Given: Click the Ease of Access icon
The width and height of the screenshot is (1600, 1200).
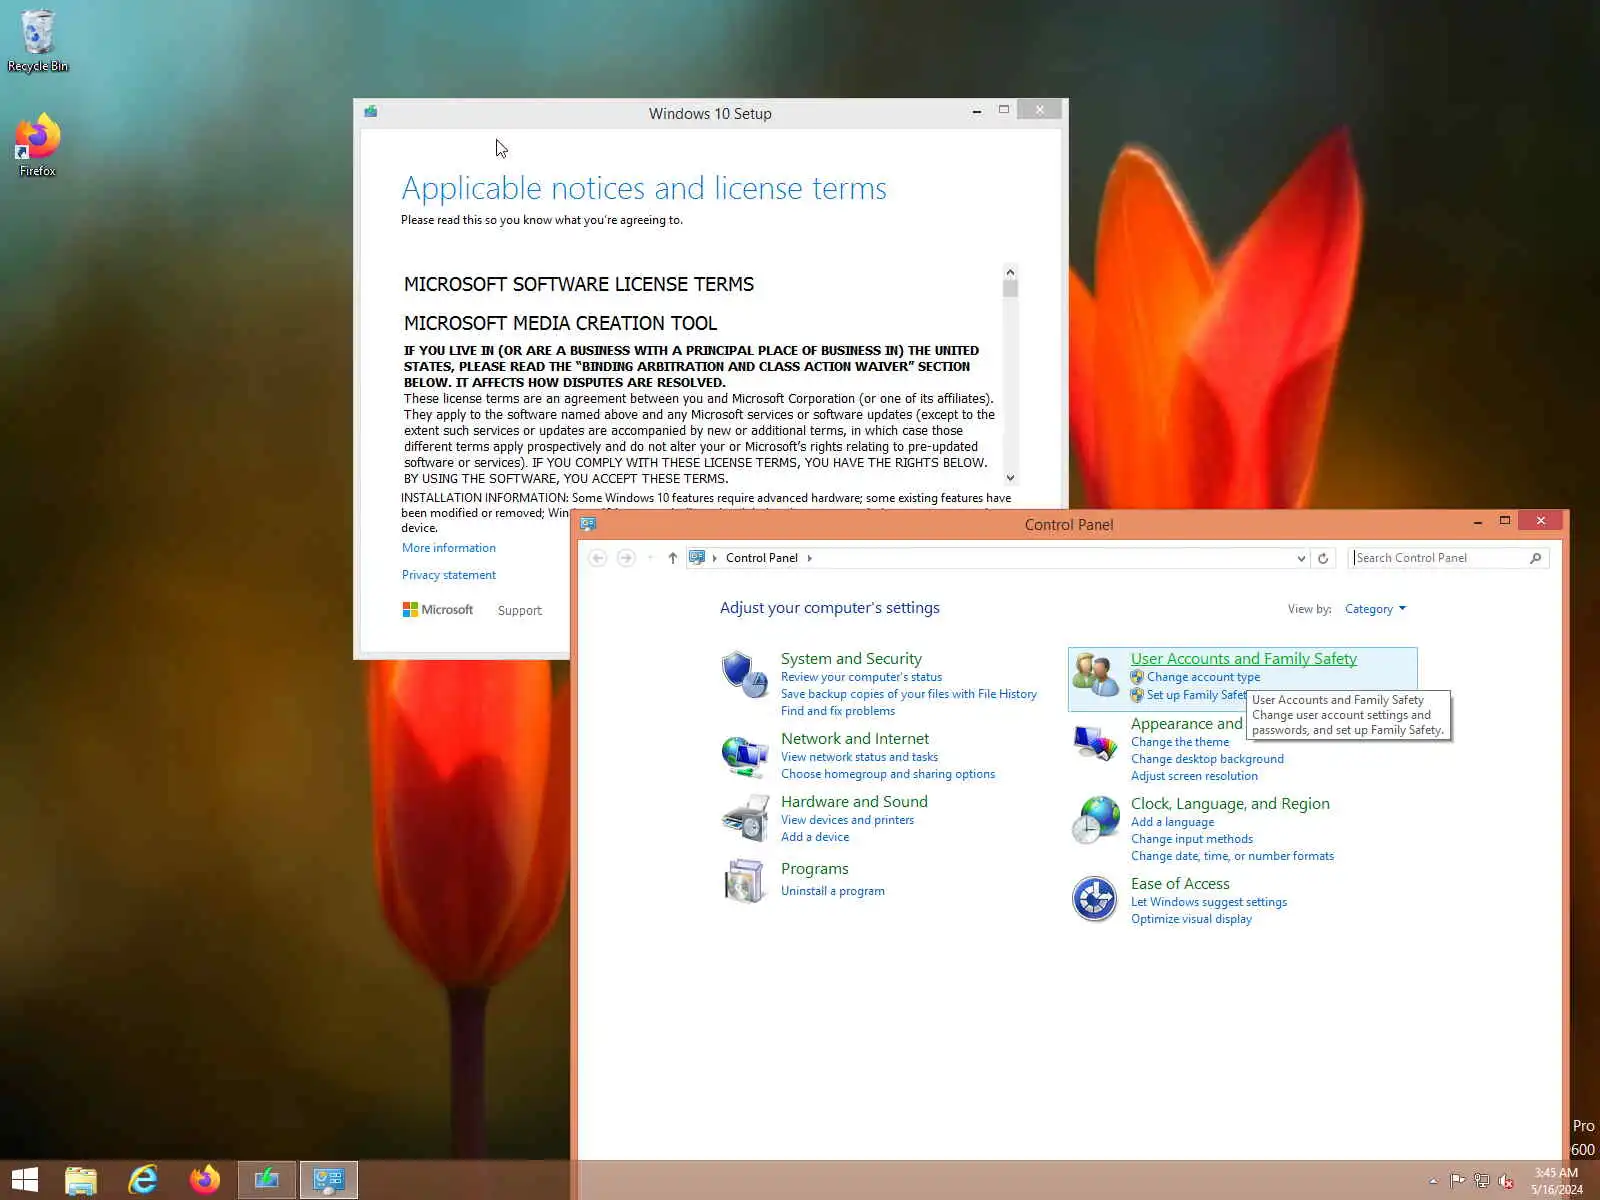Looking at the screenshot, I should point(1095,899).
